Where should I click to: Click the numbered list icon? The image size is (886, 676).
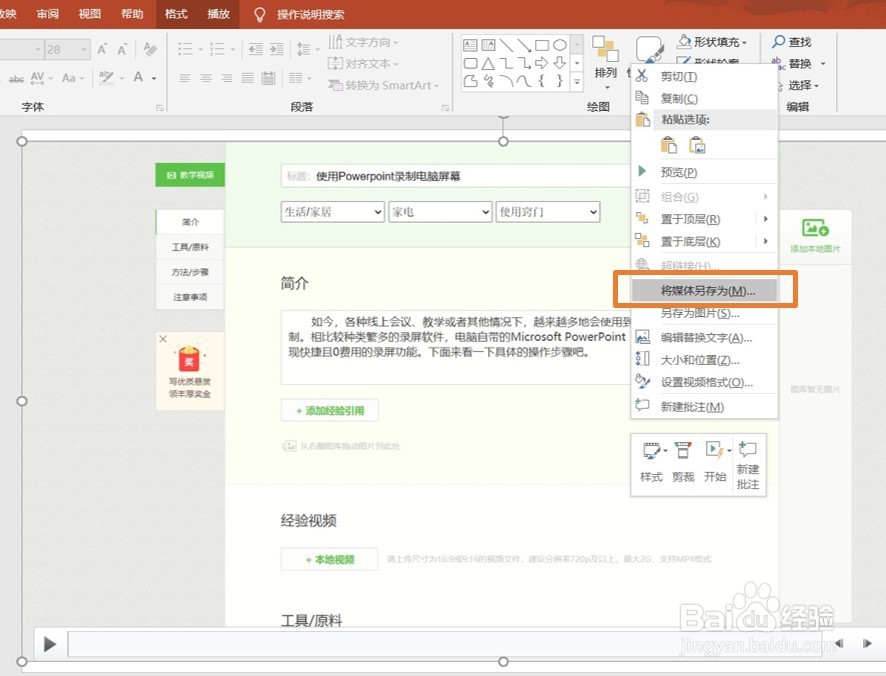[217, 49]
